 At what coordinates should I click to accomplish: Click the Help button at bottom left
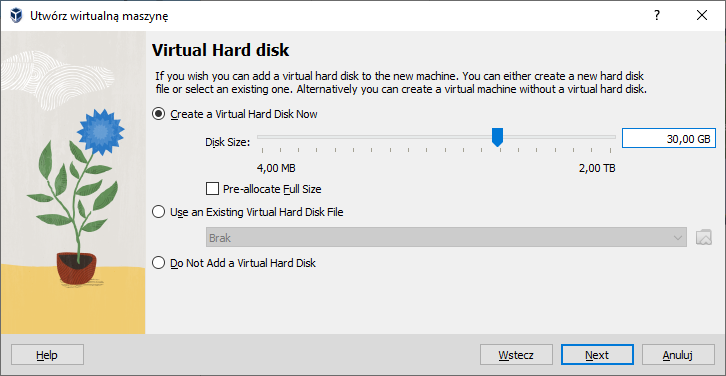[47, 355]
